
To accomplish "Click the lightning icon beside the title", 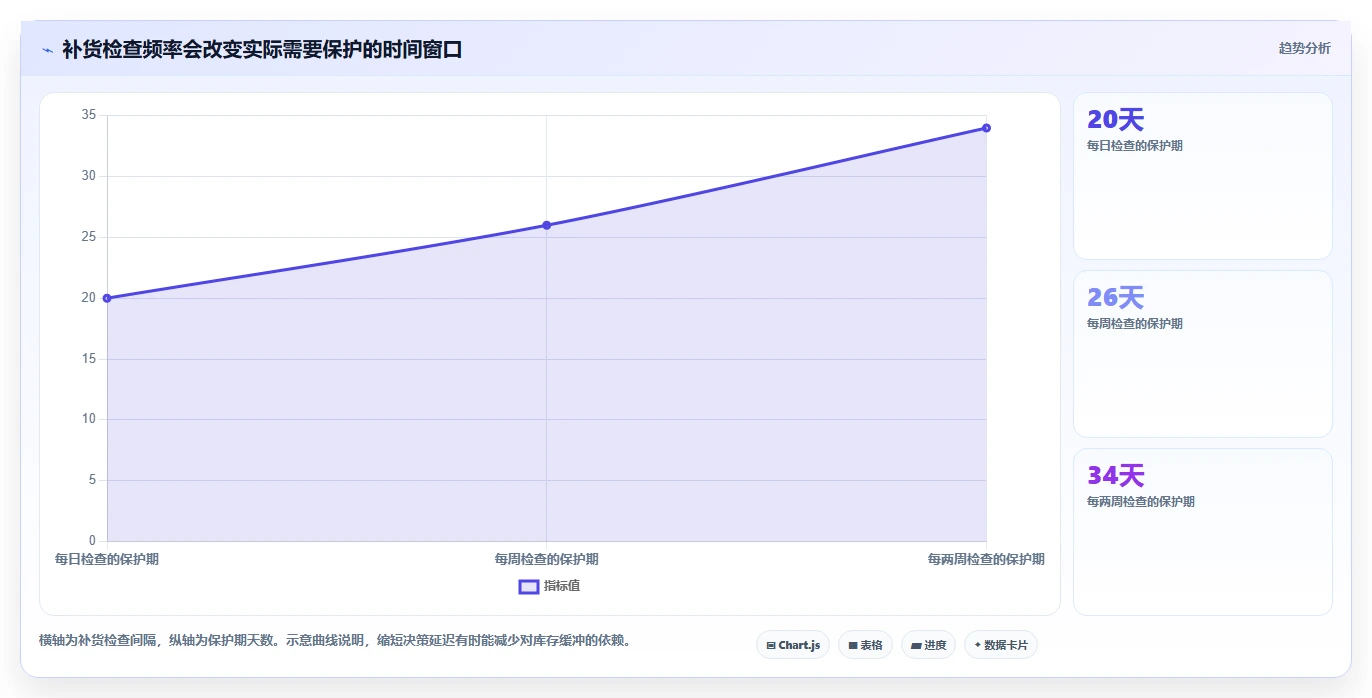I will 47,50.
